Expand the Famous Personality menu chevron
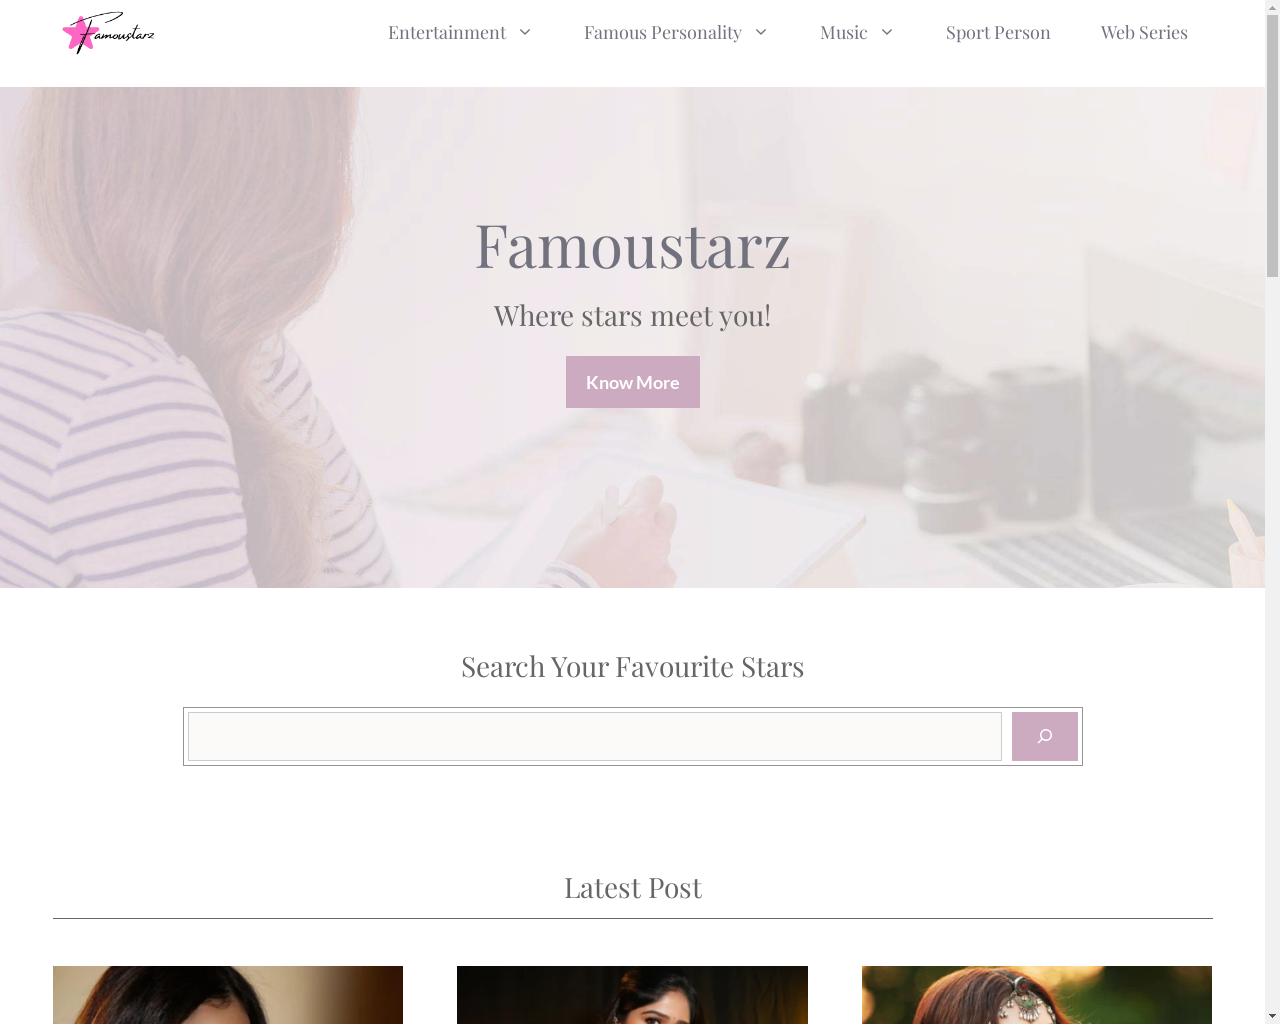Screen dimensions: 1280x1024 click(760, 33)
